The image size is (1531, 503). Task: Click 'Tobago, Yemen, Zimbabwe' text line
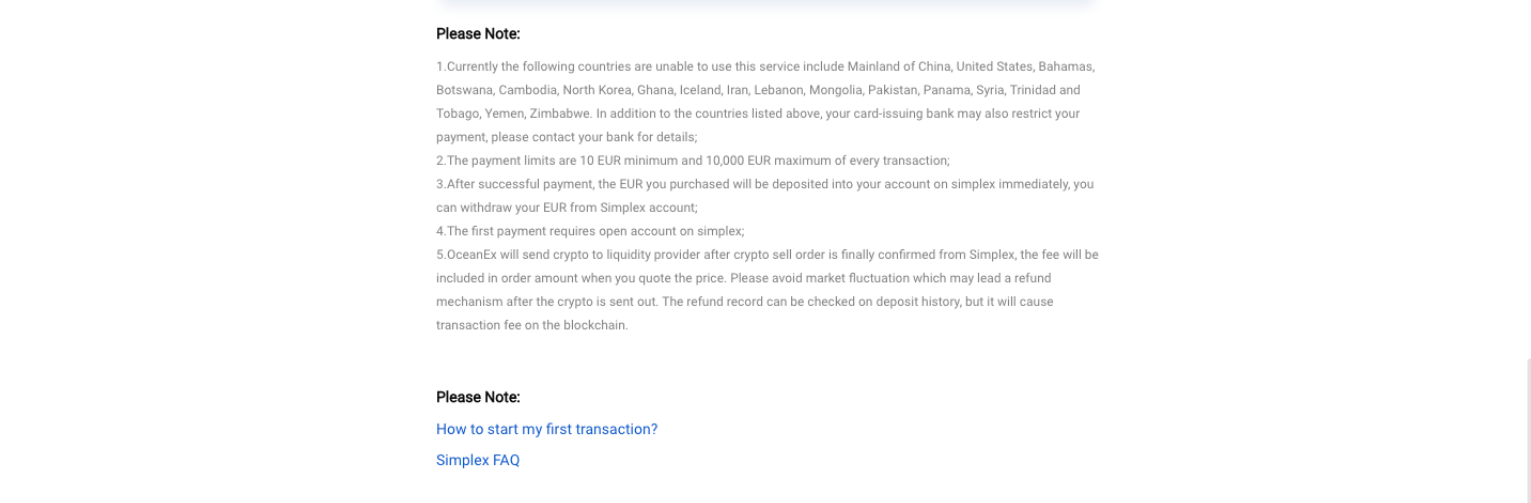[x=514, y=114]
